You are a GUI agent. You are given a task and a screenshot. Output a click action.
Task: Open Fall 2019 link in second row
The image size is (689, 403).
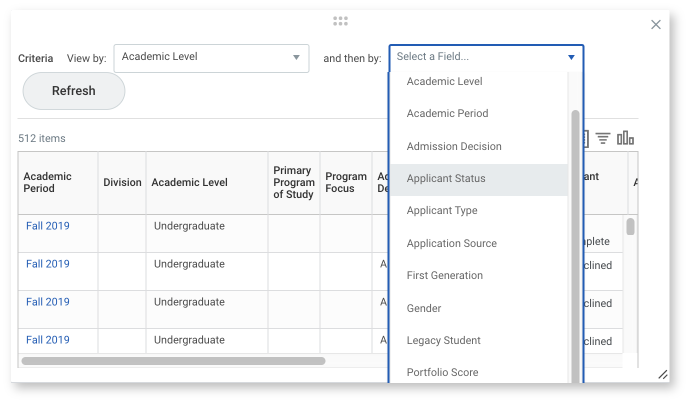click(x=48, y=264)
